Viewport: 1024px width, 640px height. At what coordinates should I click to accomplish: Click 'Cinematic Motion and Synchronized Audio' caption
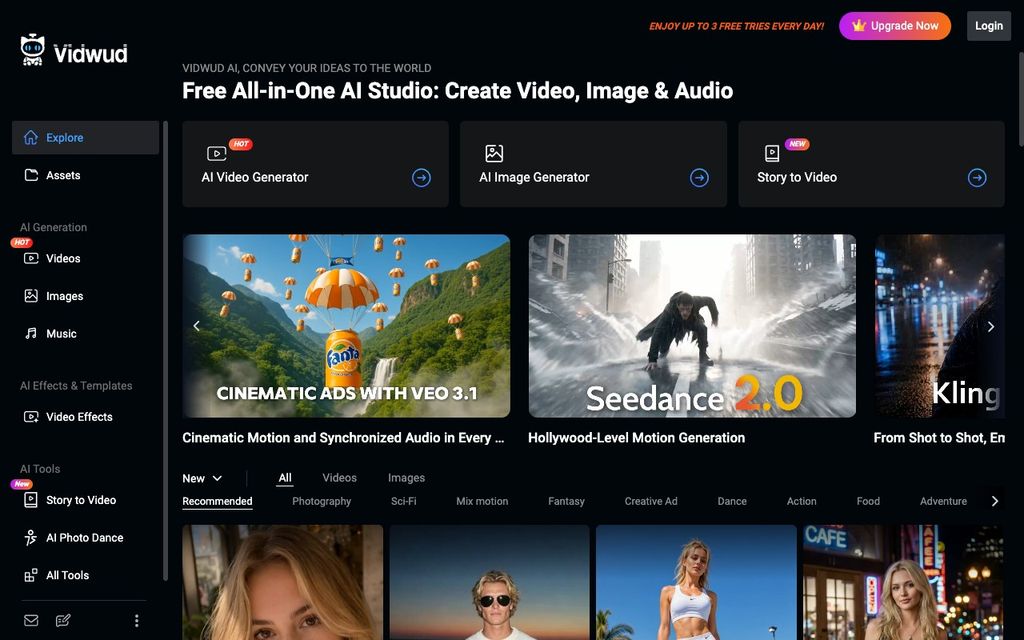click(343, 438)
